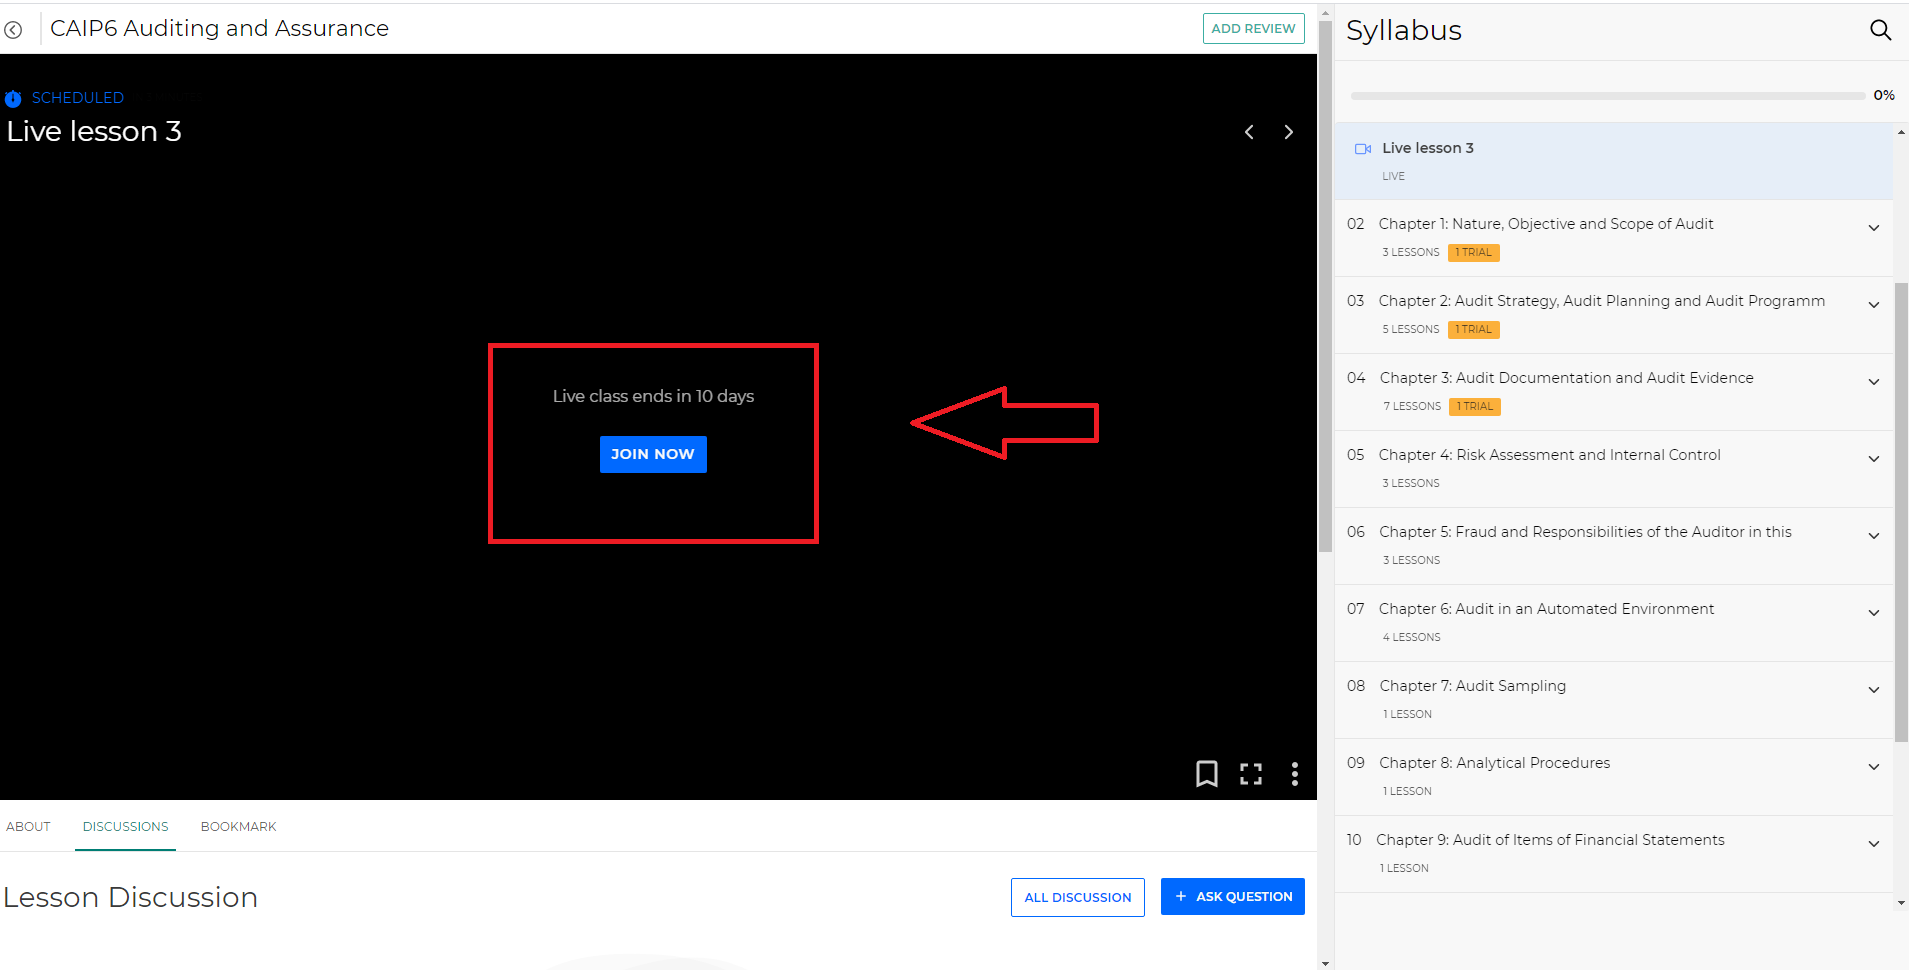Expand Chapter 5 Fraud and Responsibilities section
The image size is (1909, 970).
[x=1874, y=536]
